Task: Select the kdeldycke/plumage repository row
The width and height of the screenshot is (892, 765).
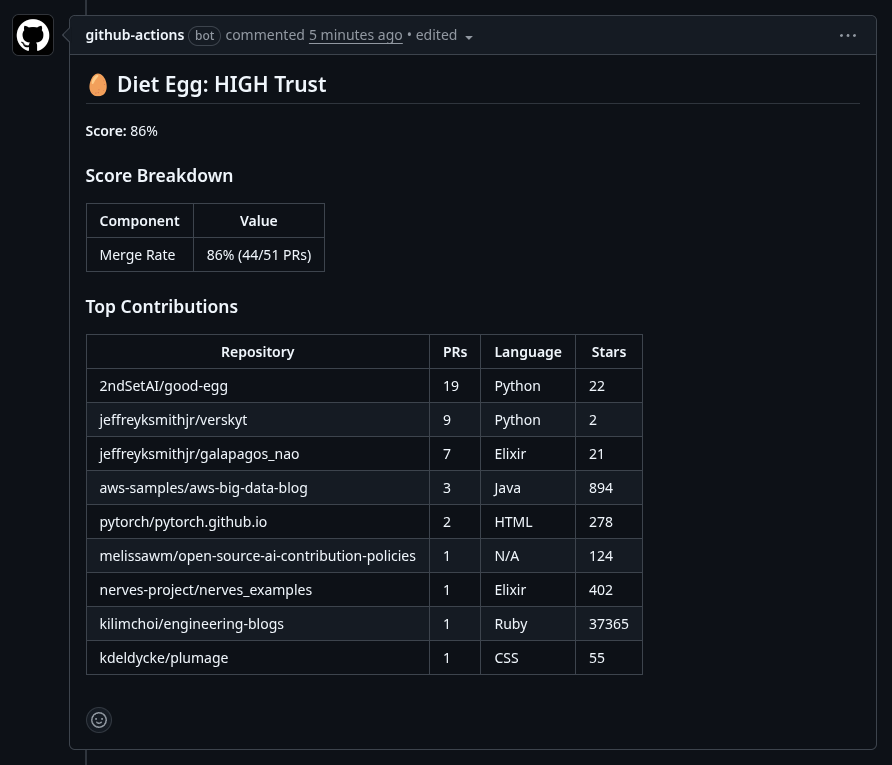Action: 164,658
